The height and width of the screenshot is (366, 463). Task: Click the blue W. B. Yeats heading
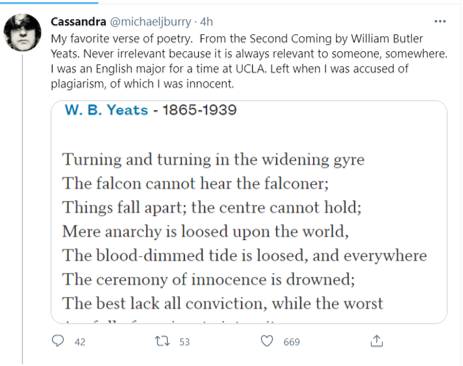pyautogui.click(x=106, y=110)
